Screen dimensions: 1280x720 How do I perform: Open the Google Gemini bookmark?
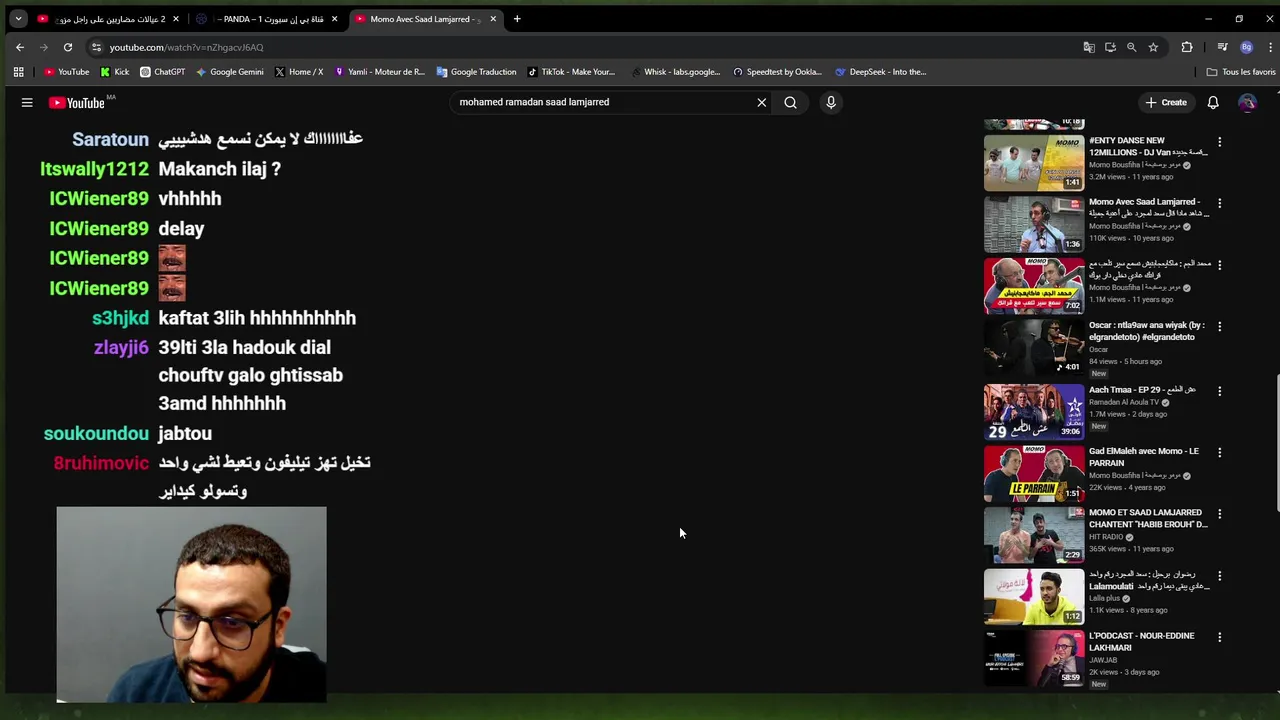point(230,72)
